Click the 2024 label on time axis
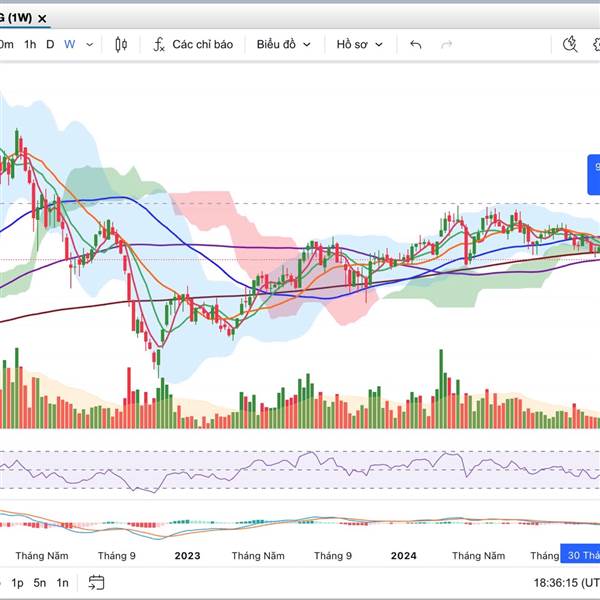This screenshot has width=600, height=600. coord(404,556)
